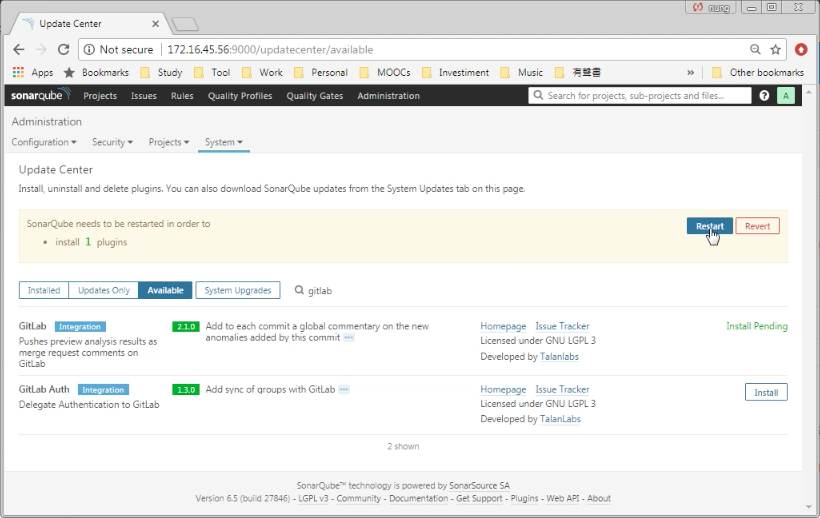The width and height of the screenshot is (820, 518).
Task: Open Other bookmarks folder
Action: 758,73
